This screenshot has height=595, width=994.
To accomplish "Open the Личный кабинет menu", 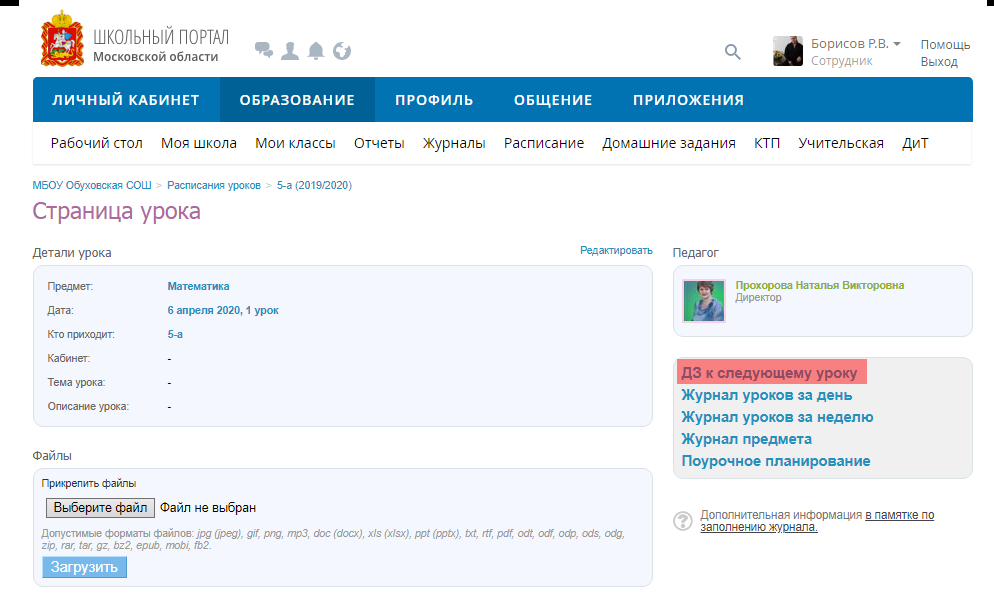I will point(126,100).
